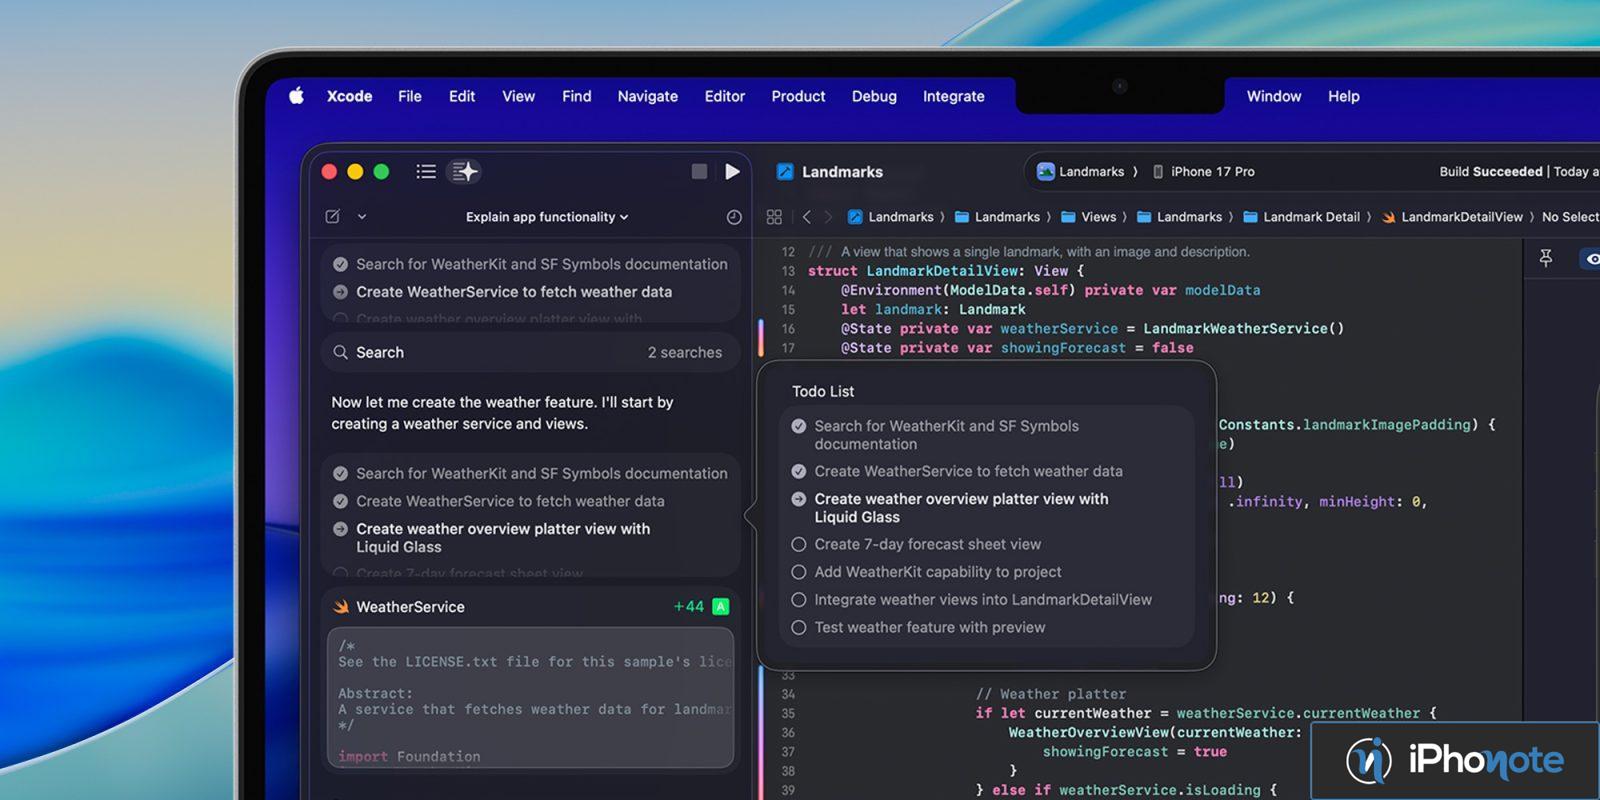Open the related items grid icon
This screenshot has width=1600, height=800.
pos(774,217)
